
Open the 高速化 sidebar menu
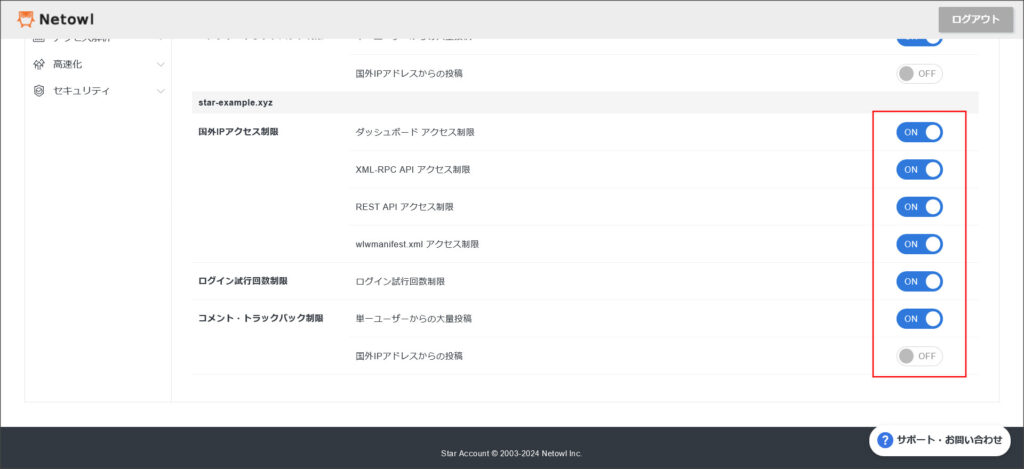coord(99,65)
